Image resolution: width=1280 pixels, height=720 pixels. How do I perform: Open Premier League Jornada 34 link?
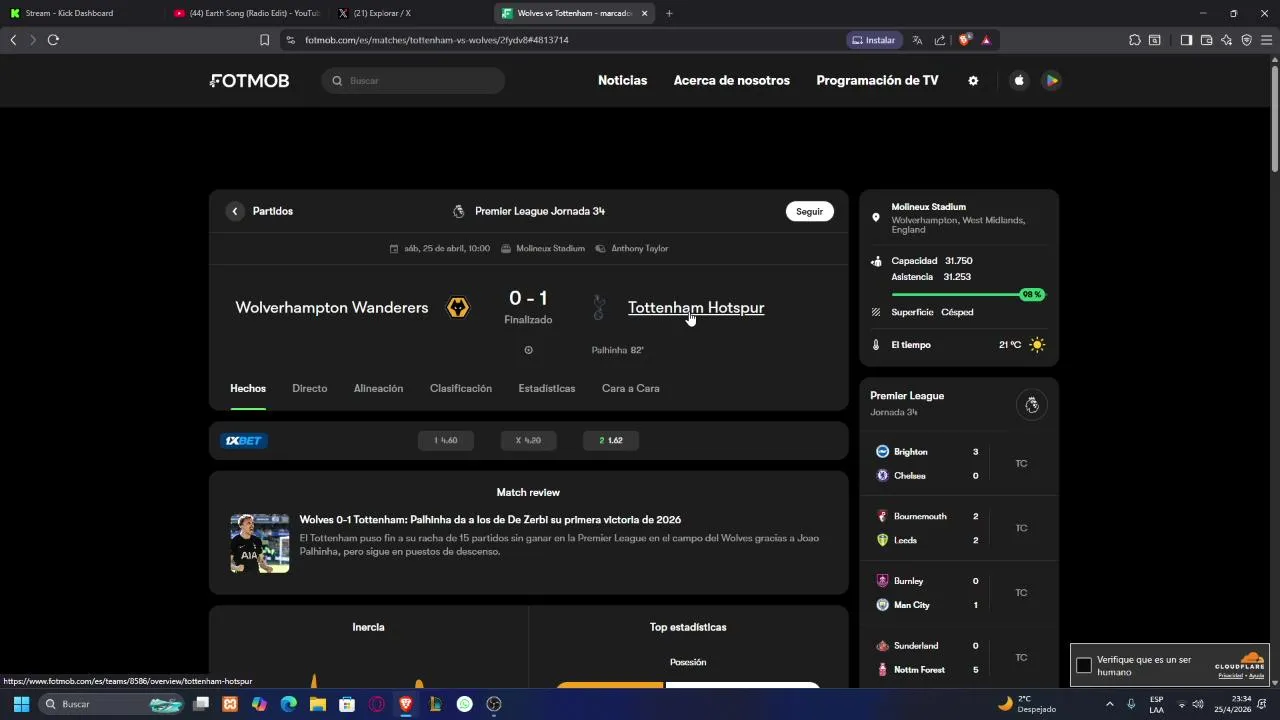tap(540, 211)
